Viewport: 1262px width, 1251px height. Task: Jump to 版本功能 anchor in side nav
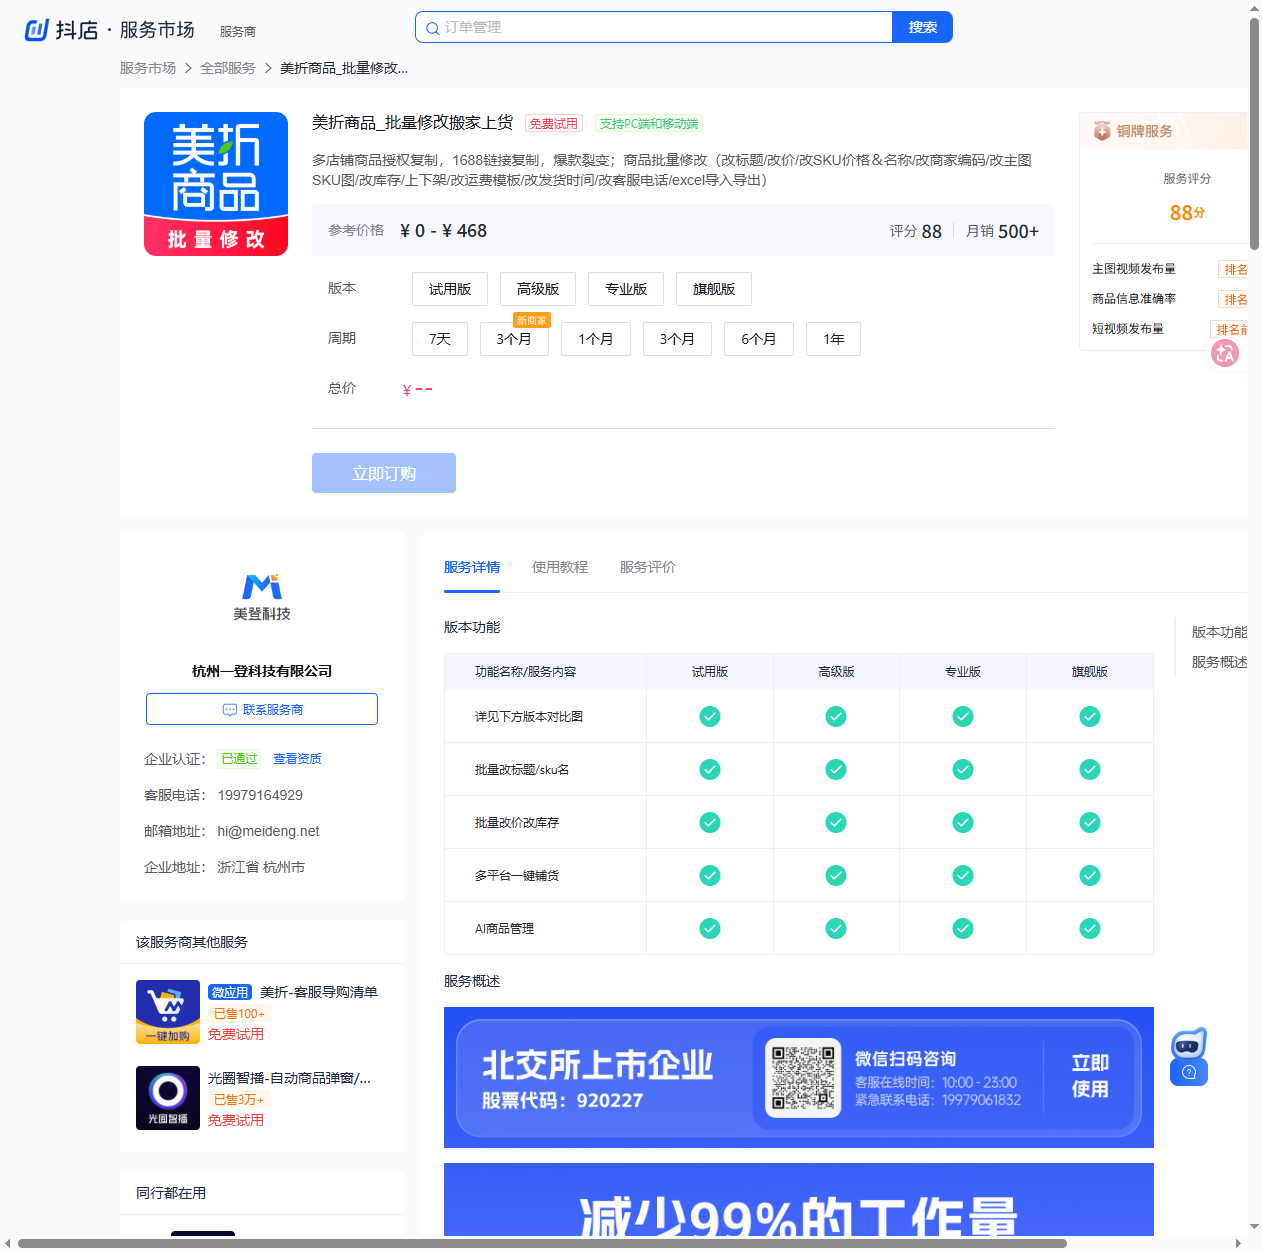1219,632
